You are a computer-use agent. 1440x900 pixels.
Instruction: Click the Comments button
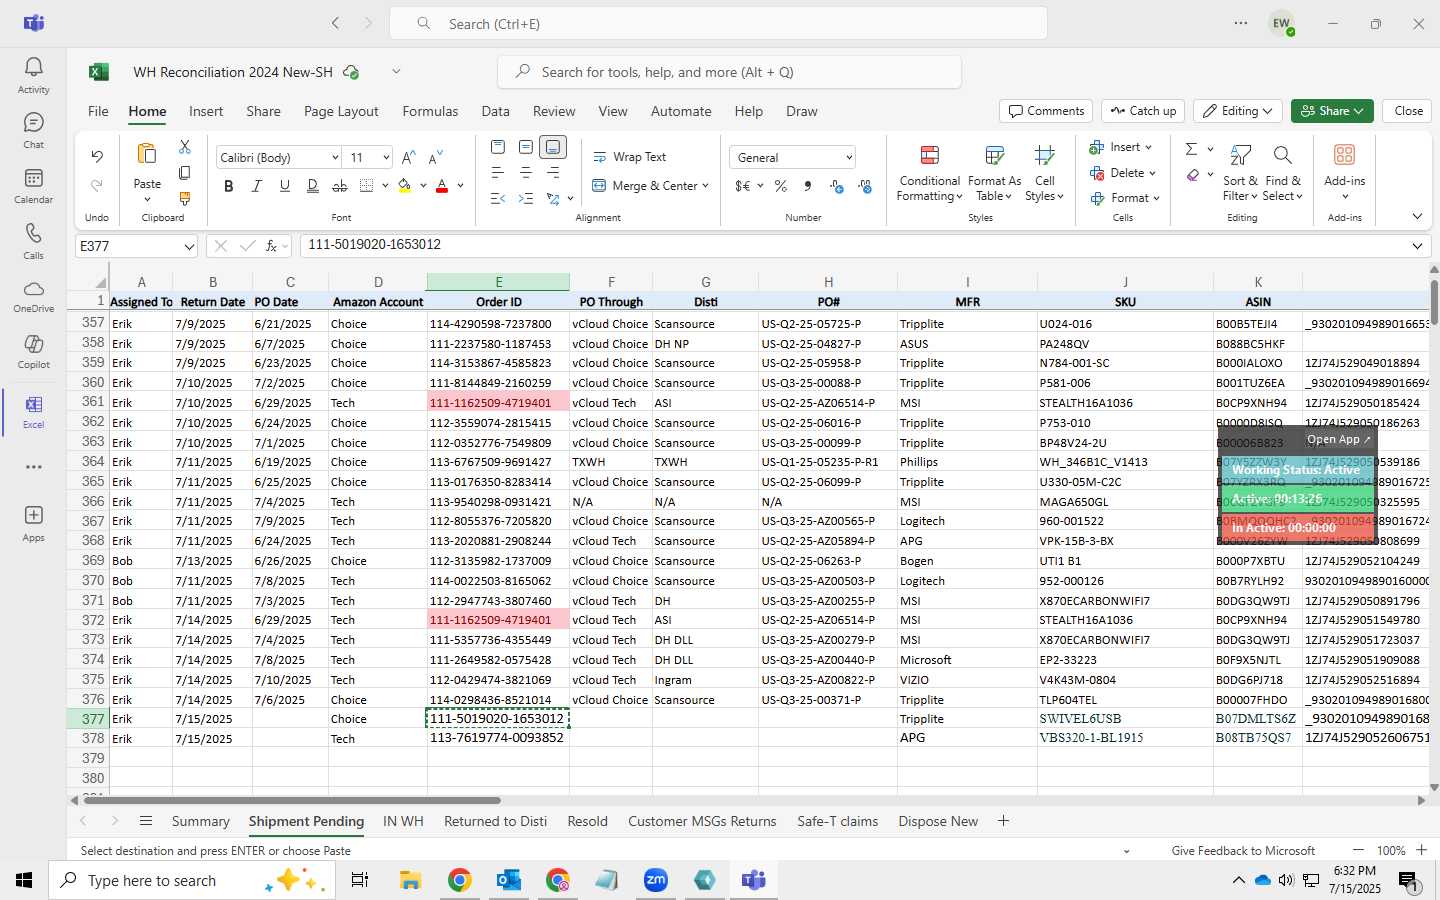click(1046, 111)
